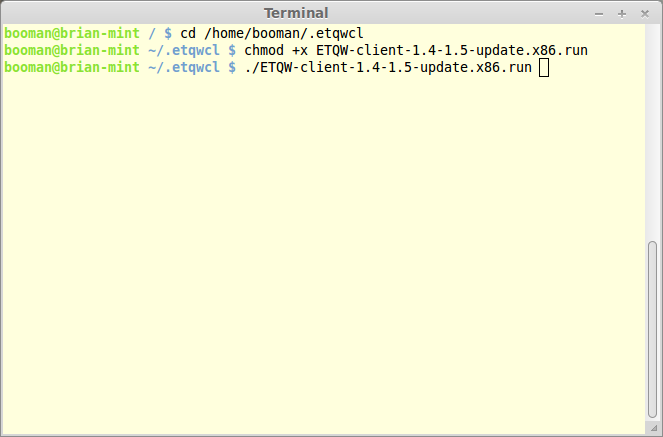This screenshot has width=663, height=437.
Task: Click the +x argument after chmod
Action: click(x=300, y=51)
